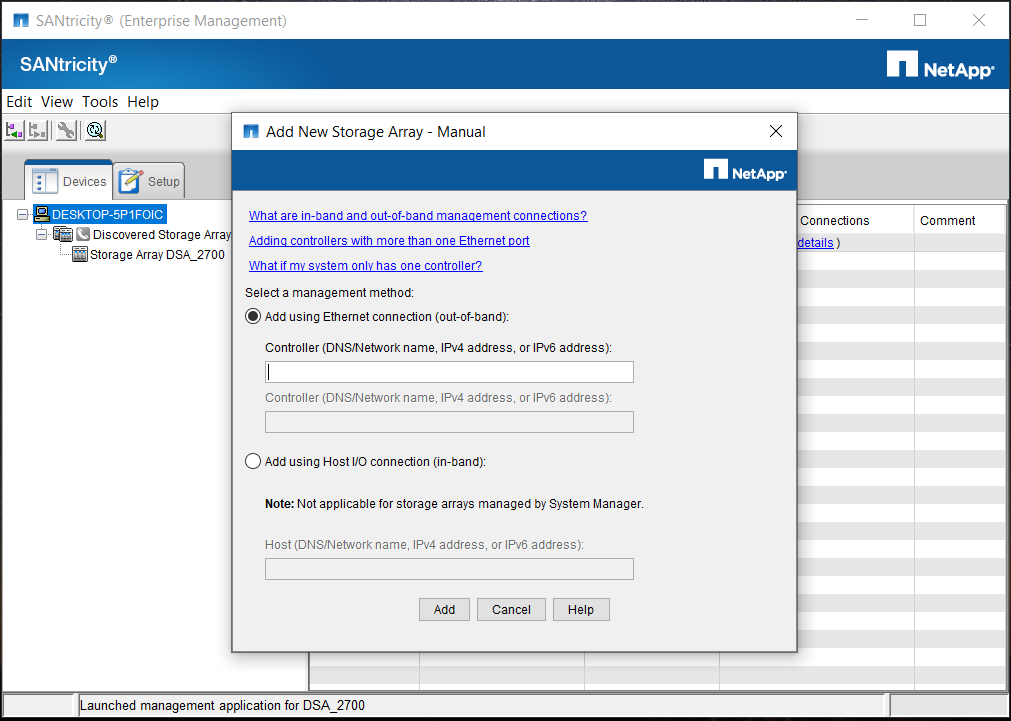1011x721 pixels.
Task: Open the Edit menu
Action: 19,102
